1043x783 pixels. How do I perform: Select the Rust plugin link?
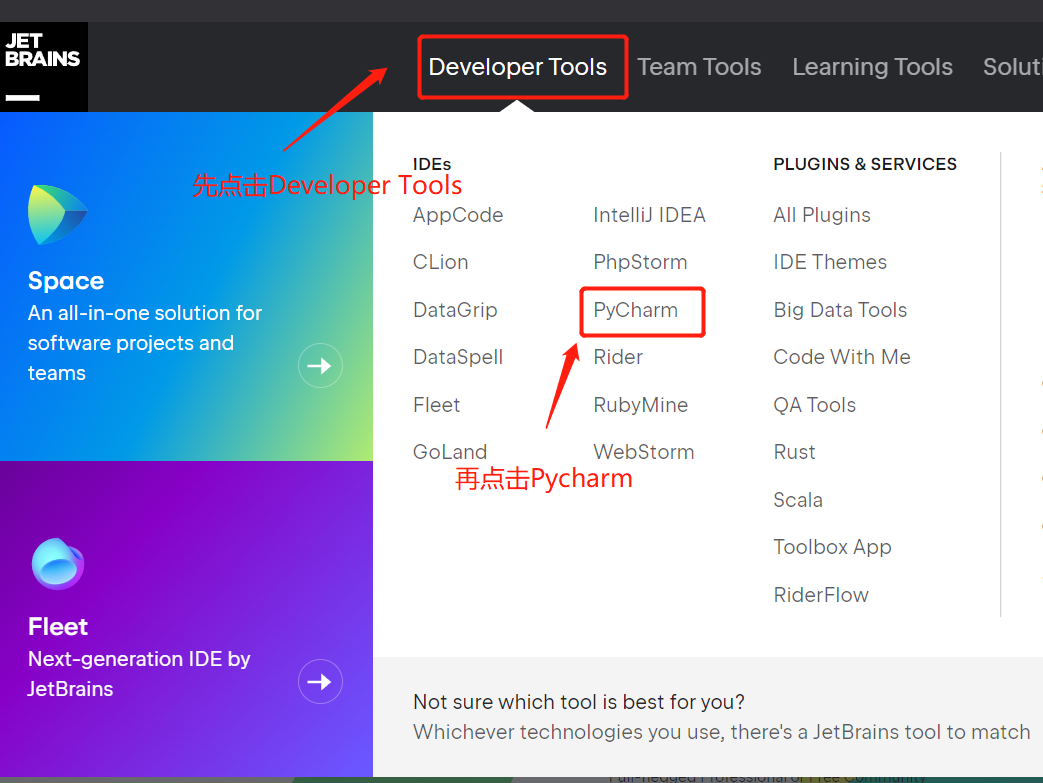point(794,452)
